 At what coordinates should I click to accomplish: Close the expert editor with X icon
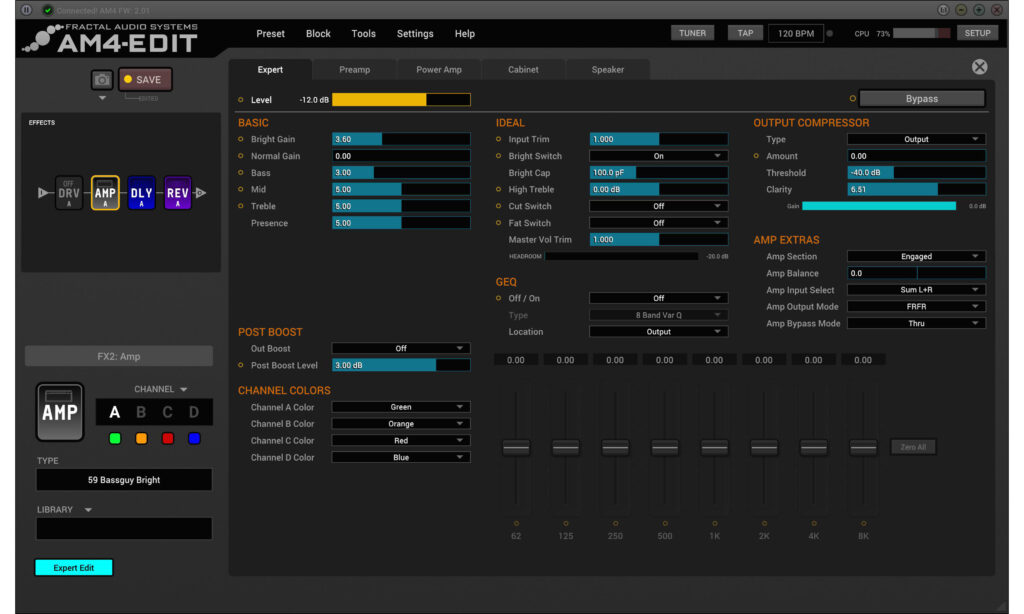[979, 67]
